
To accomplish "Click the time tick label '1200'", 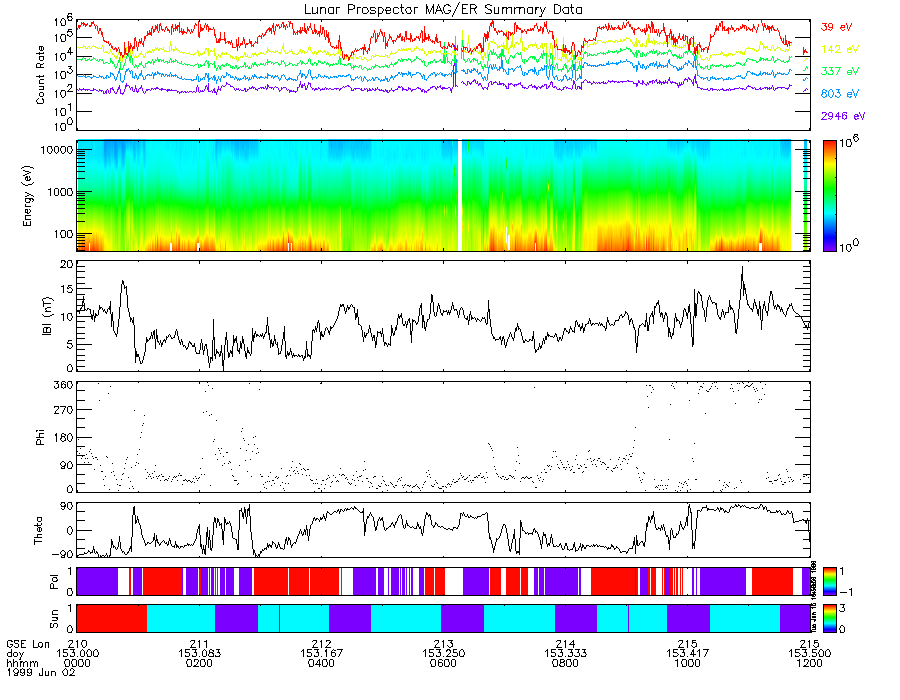I will click(809, 663).
